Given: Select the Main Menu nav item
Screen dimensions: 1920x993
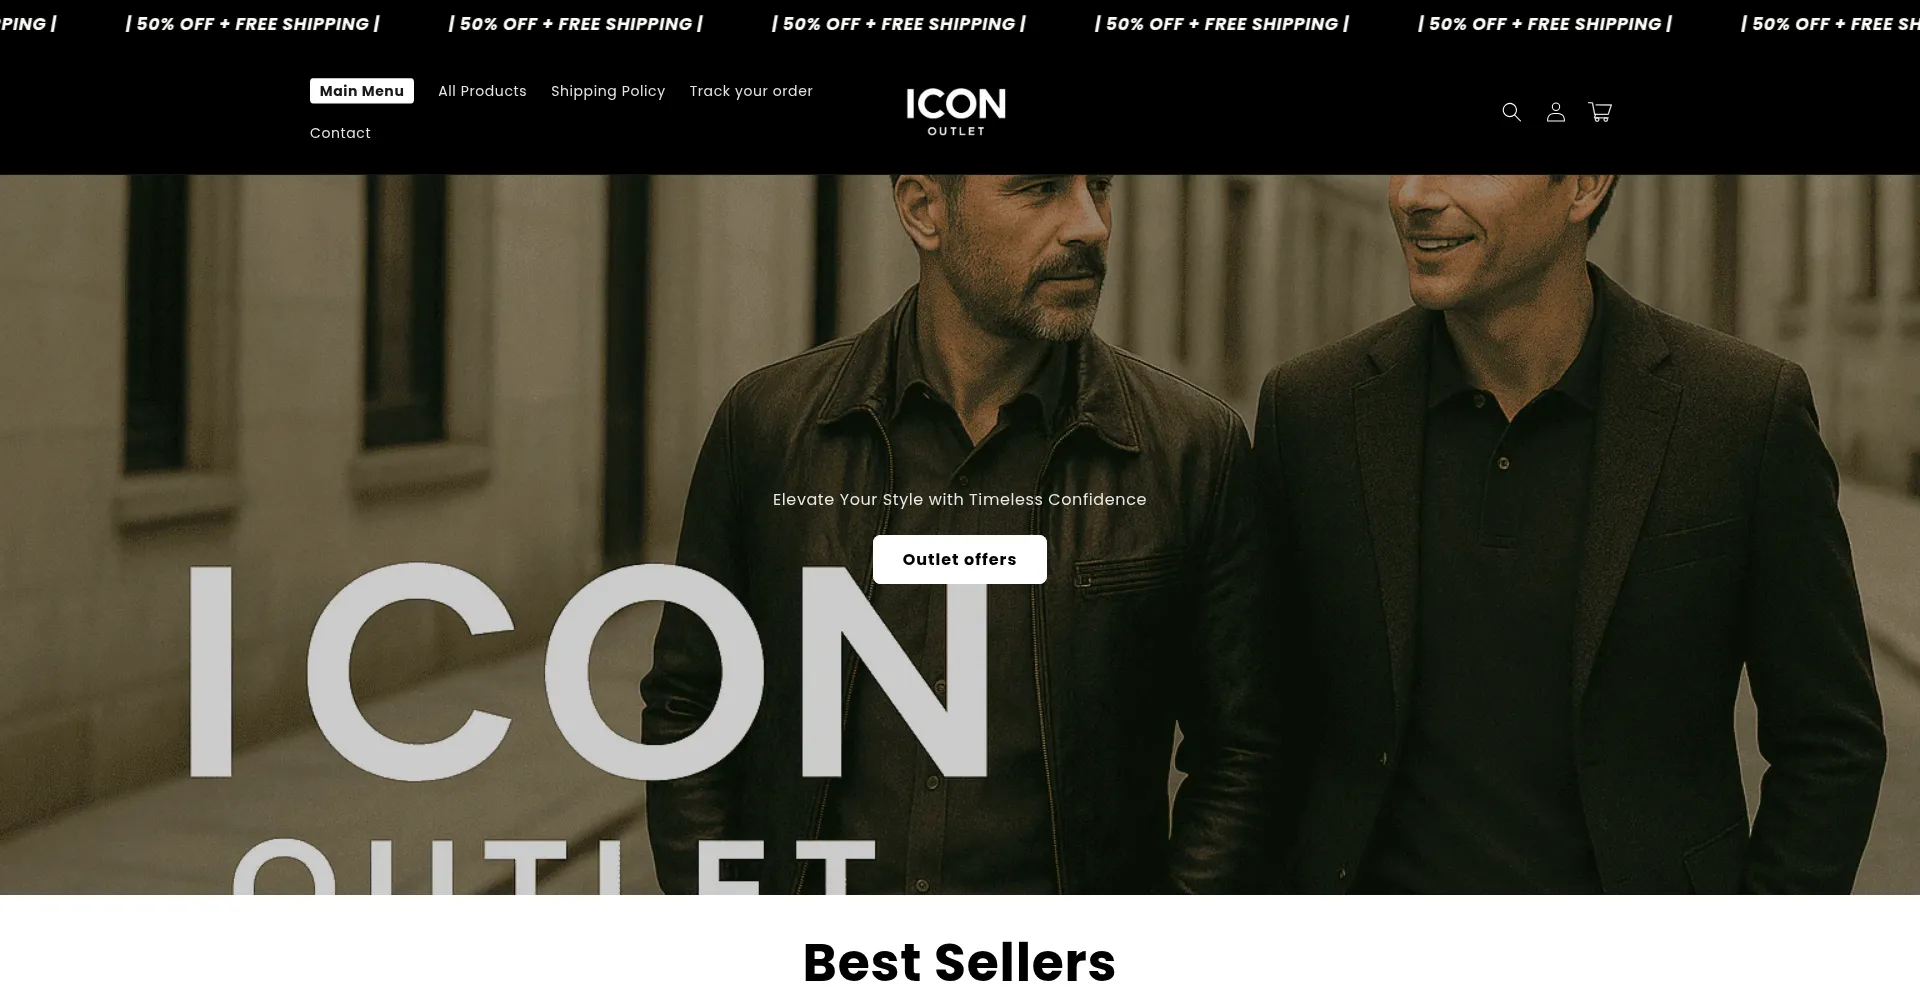Looking at the screenshot, I should (x=362, y=91).
